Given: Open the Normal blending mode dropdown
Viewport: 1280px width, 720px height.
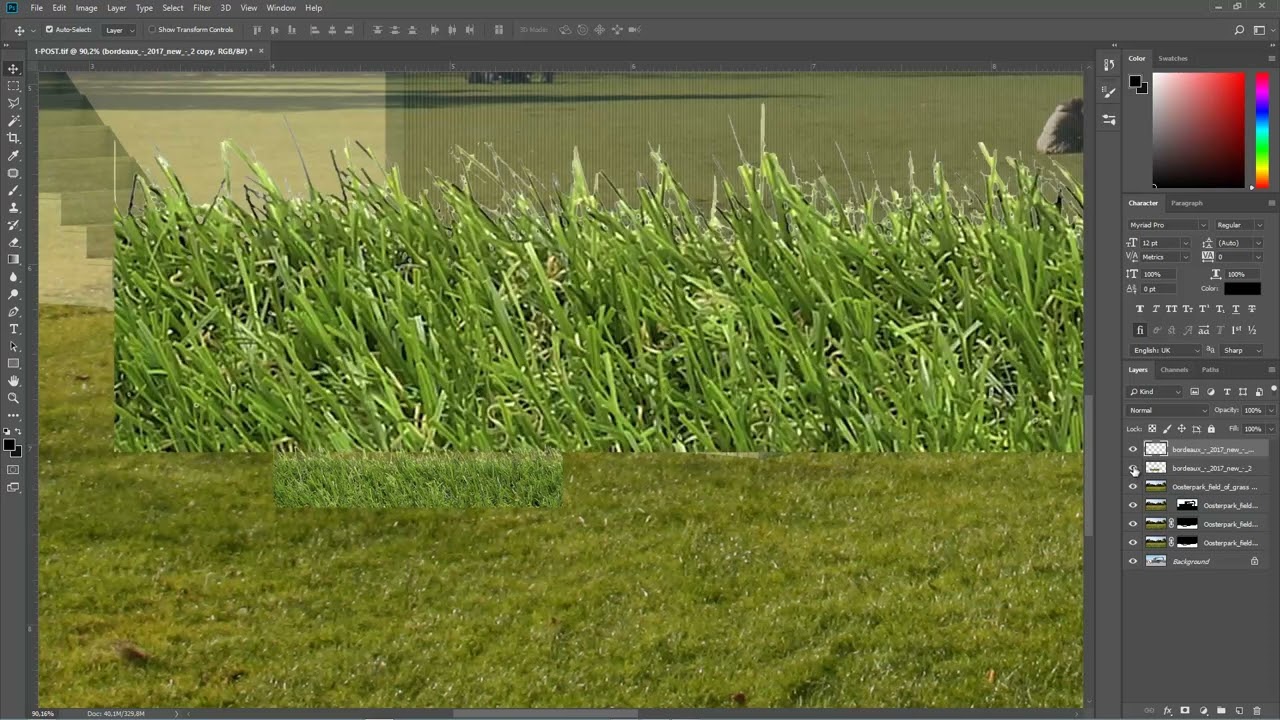Looking at the screenshot, I should click(1168, 410).
